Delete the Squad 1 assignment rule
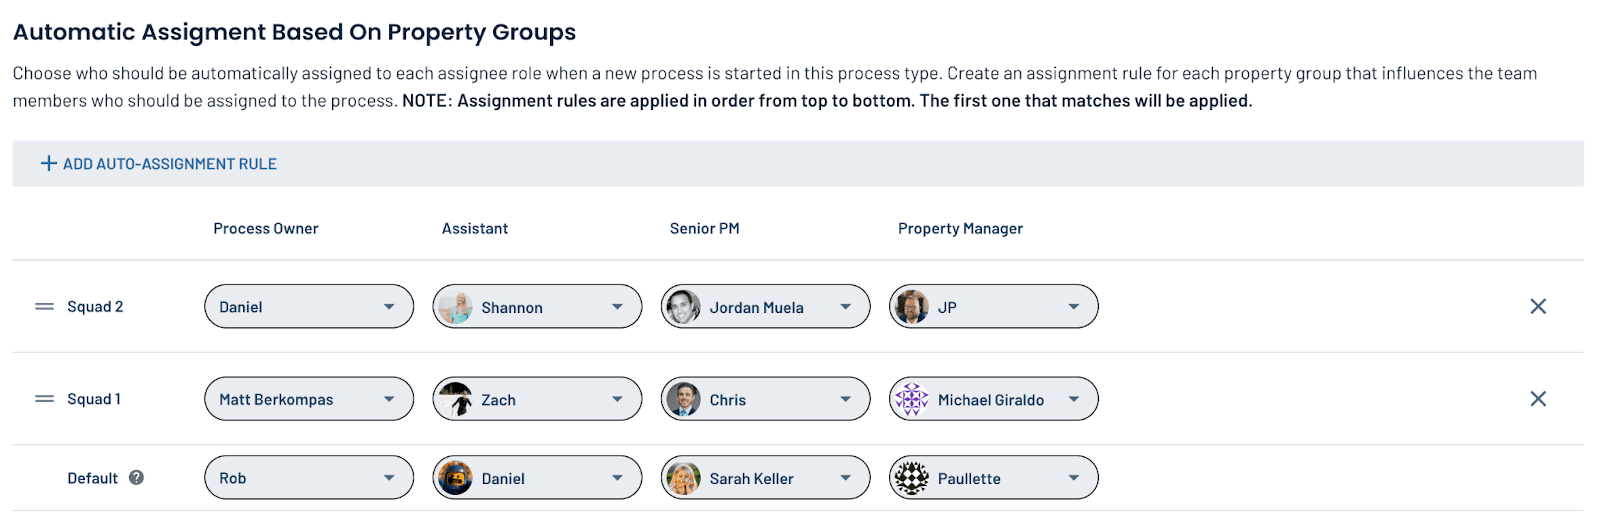1600x520 pixels. click(1538, 399)
